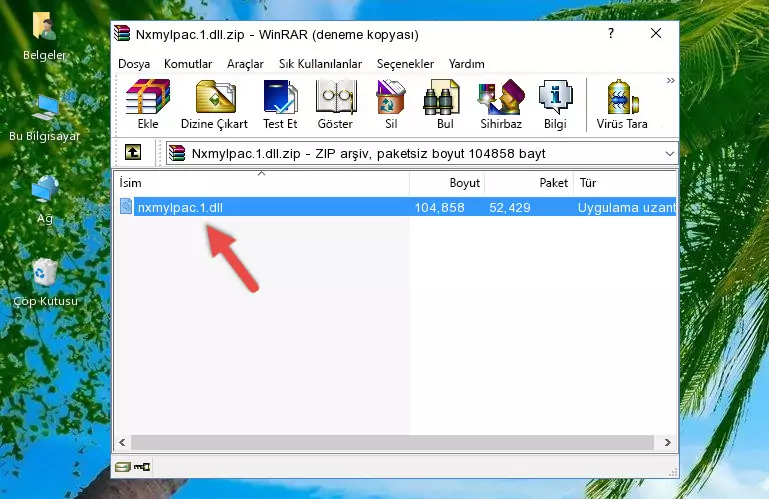Select the nxmylpac.1.dll file row
This screenshot has height=499, width=769.
coord(396,207)
